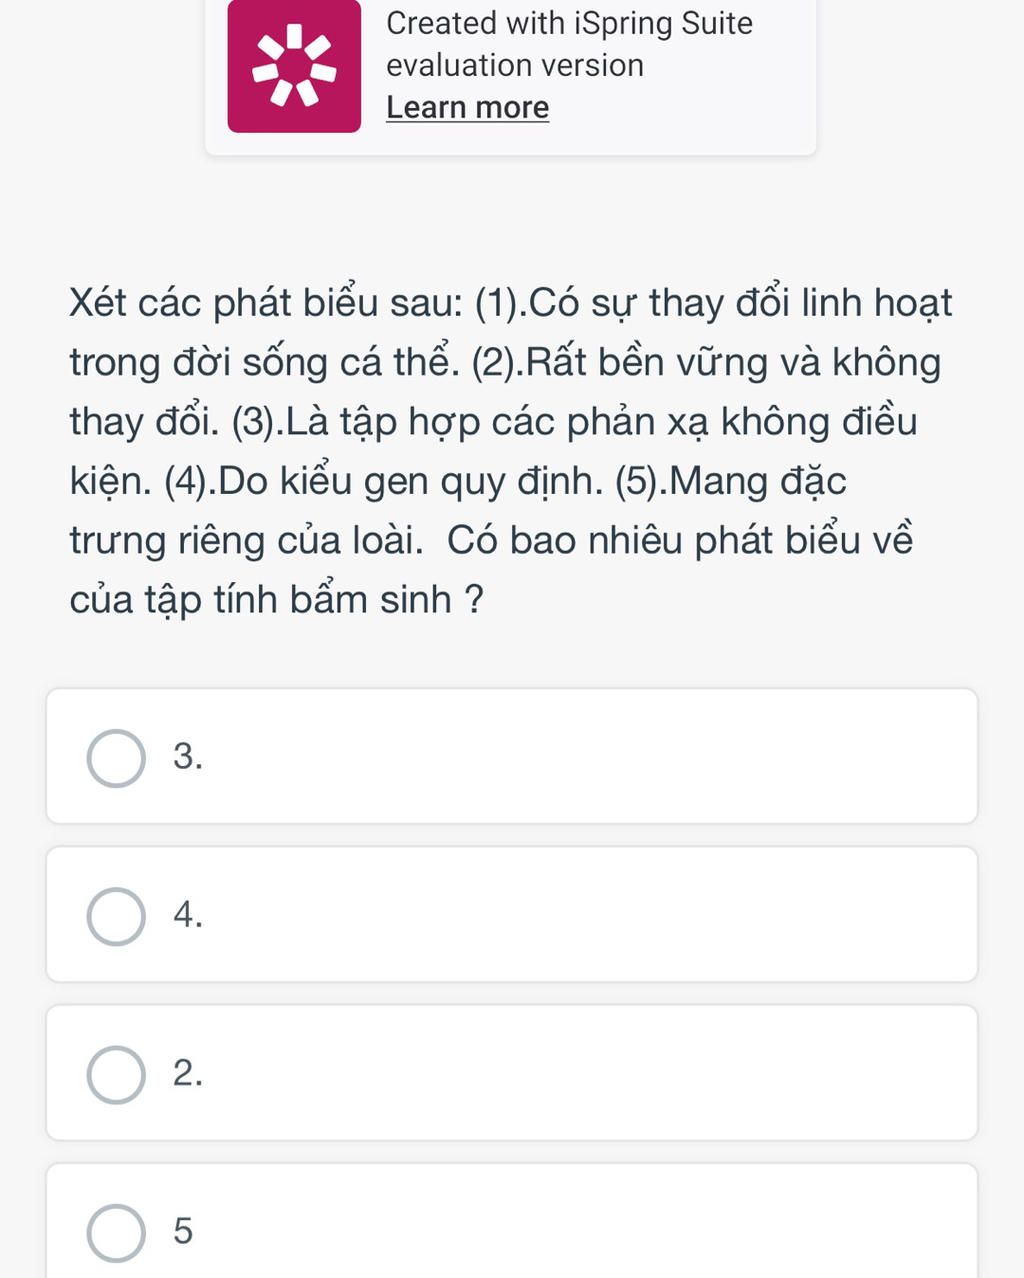Choose the text label '4.' answer
Viewport: 1024px width, 1278px height.
coord(187,915)
